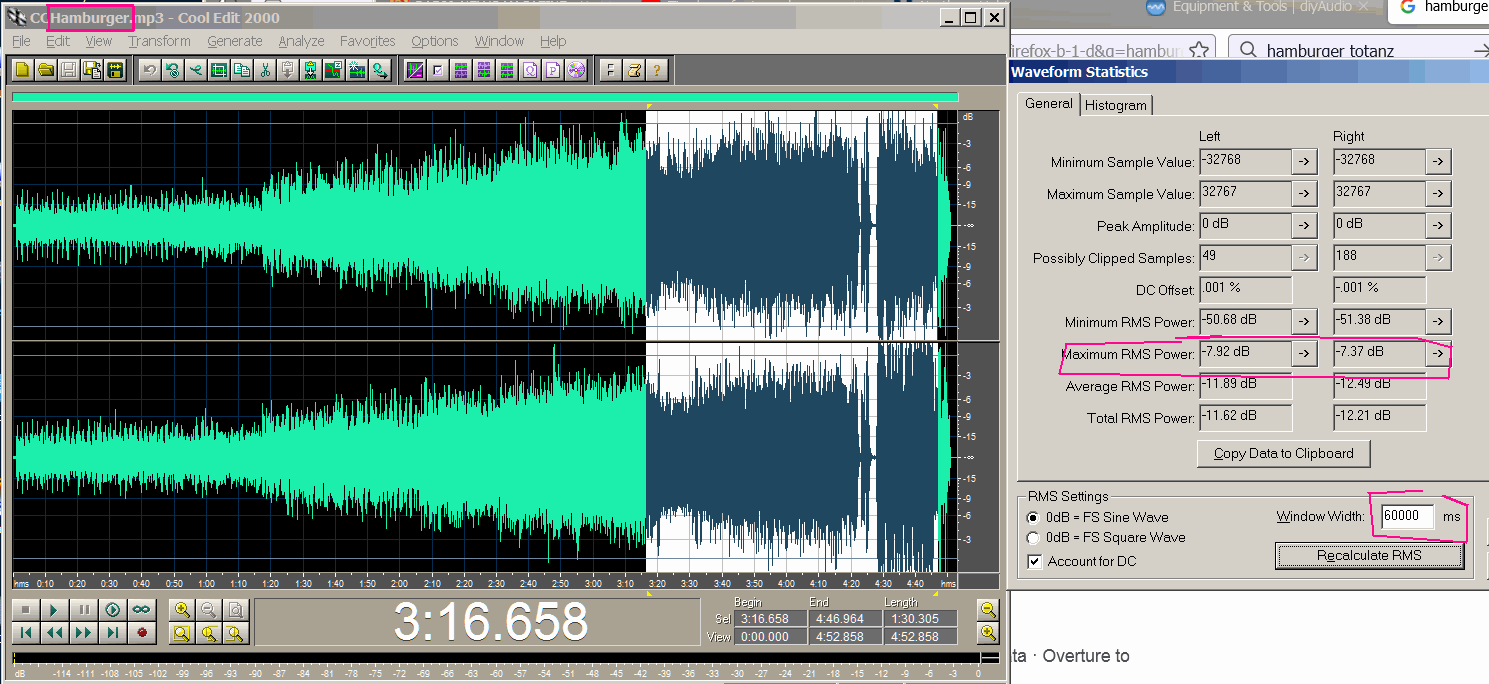Start playback with the Play button
This screenshot has width=1489, height=684.
pyautogui.click(x=55, y=609)
